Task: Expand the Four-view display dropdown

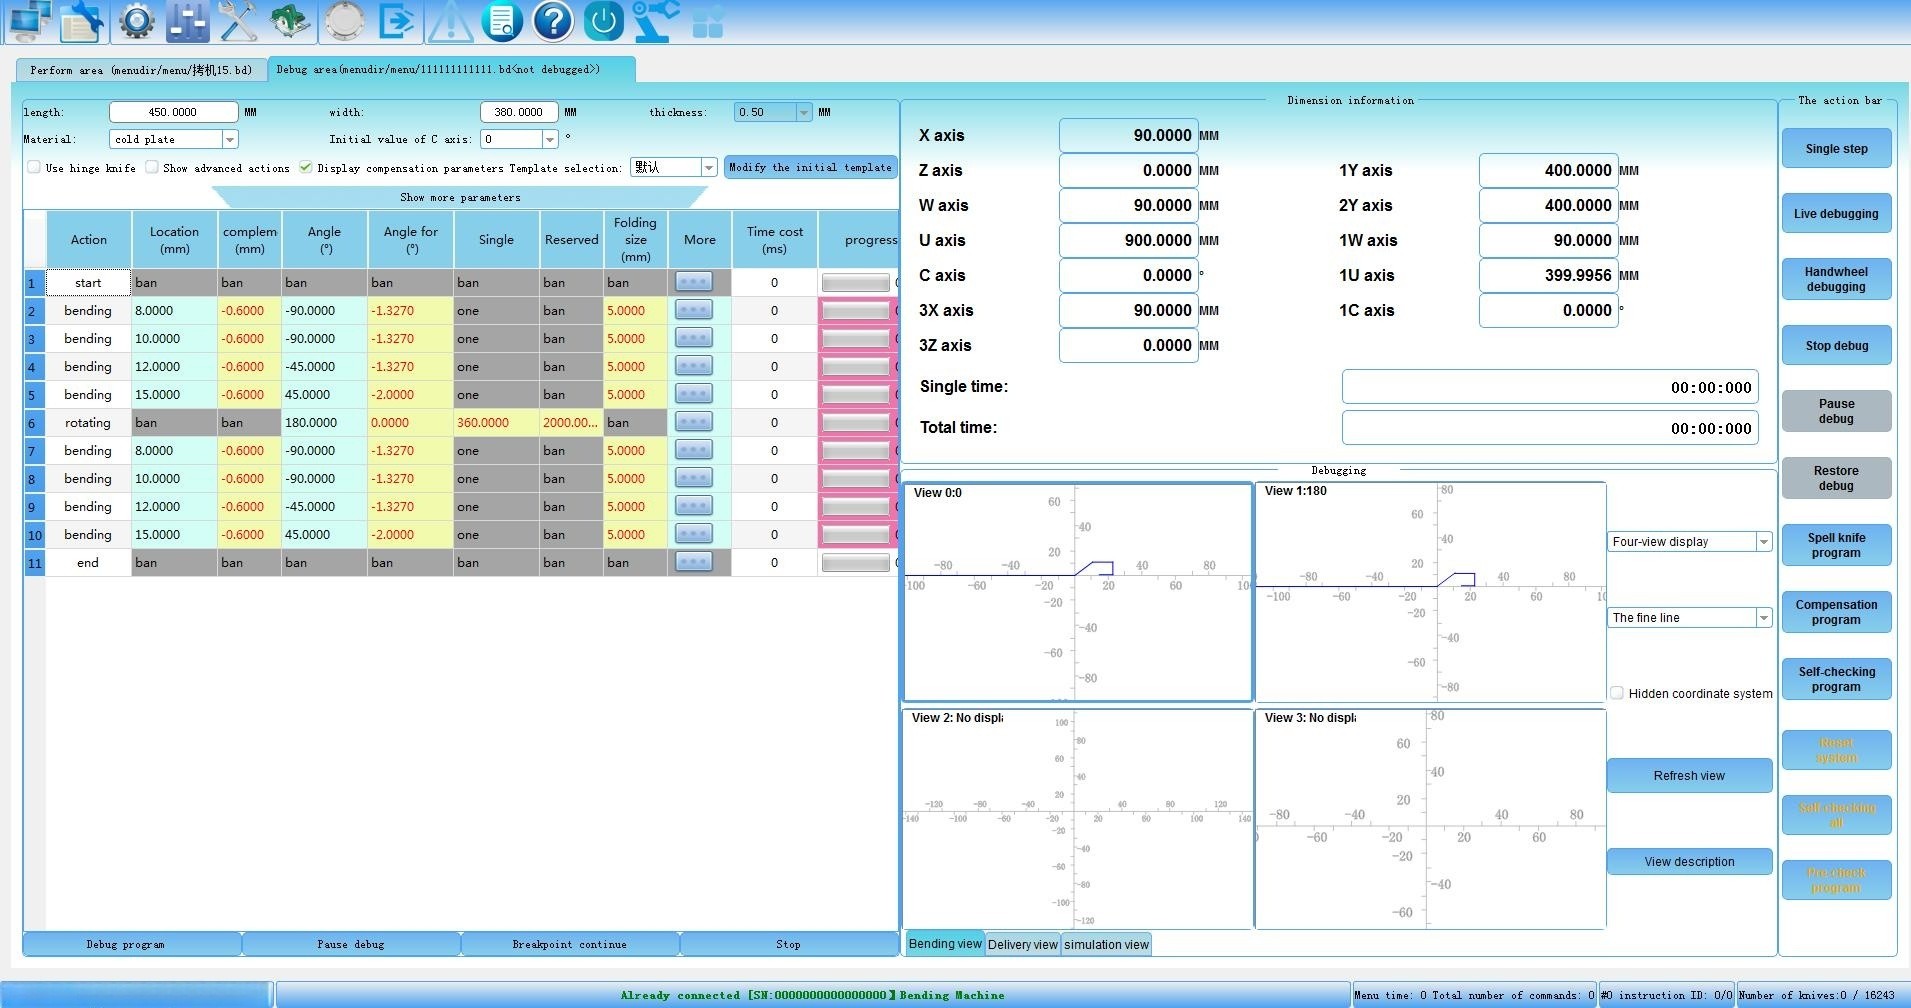Action: point(1763,542)
